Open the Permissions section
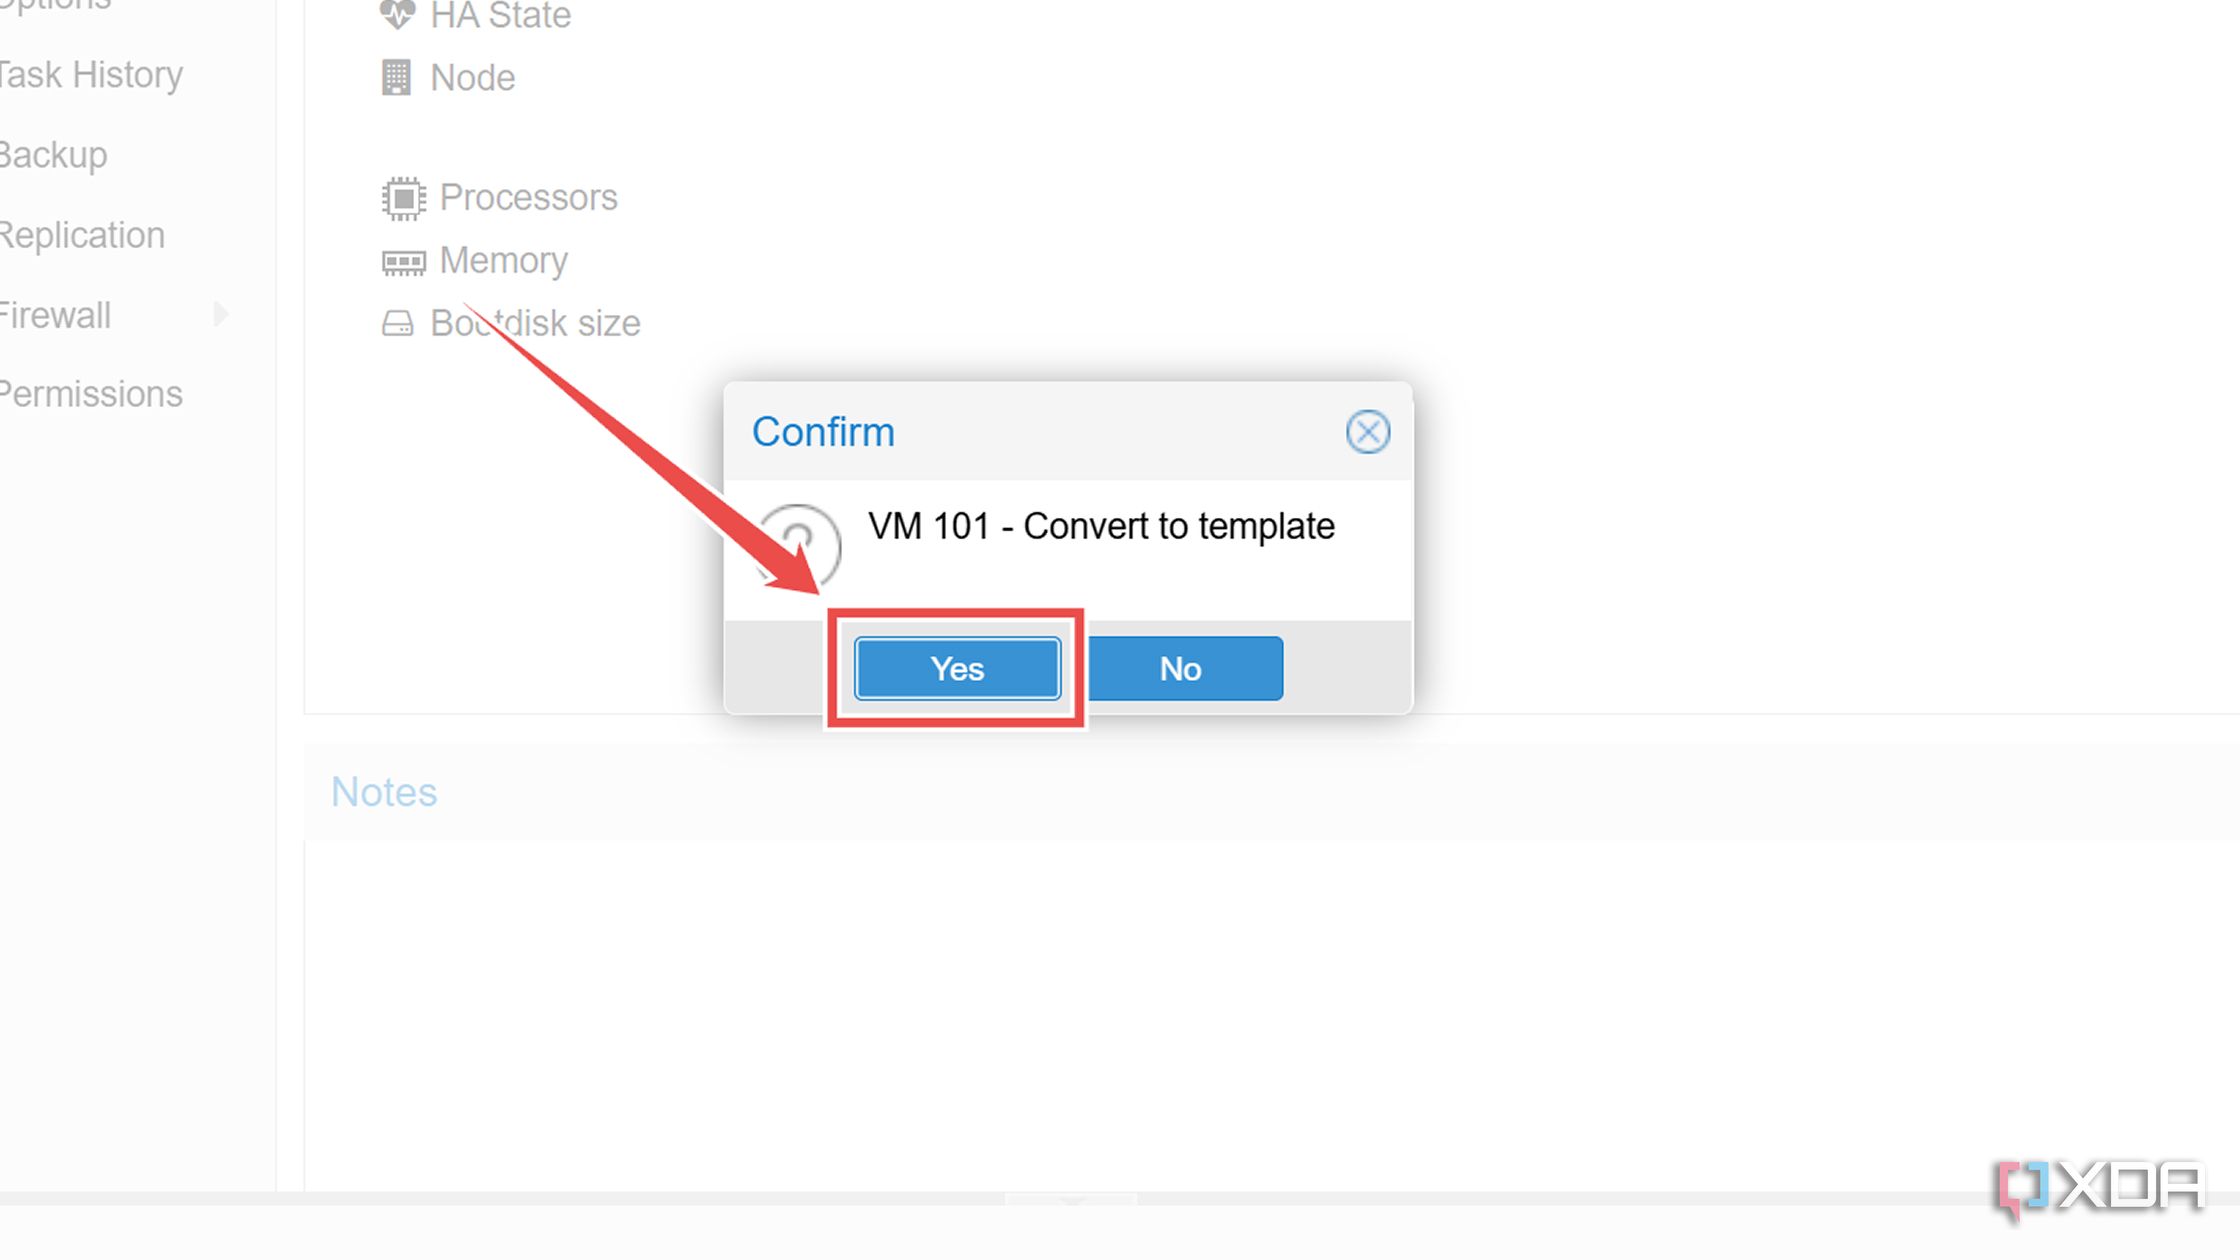This screenshot has width=2240, height=1260. coord(91,394)
